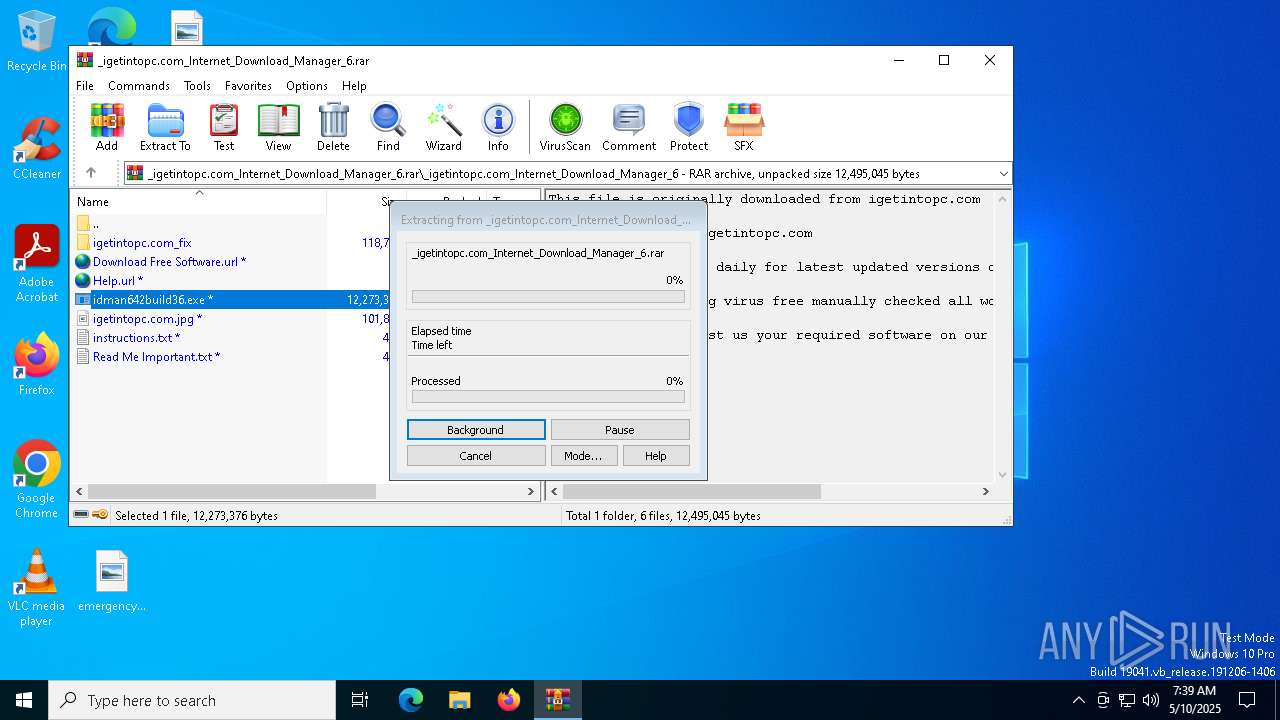This screenshot has height=720, width=1280.
Task: Select Firefox desktop shortcut
Action: click(x=37, y=365)
